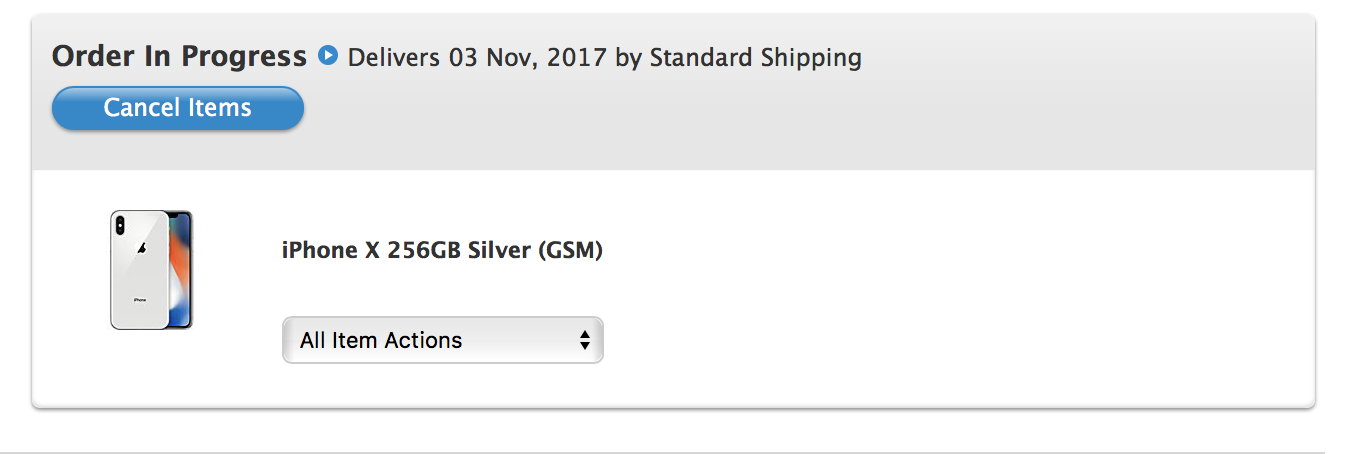The height and width of the screenshot is (454, 1346).
Task: Click the Order In Progress heading
Action: point(179,56)
